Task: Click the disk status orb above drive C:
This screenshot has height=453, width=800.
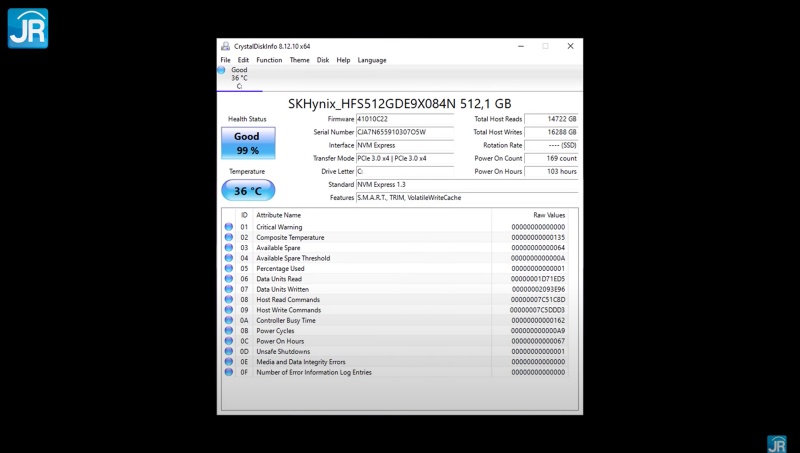Action: (222, 70)
